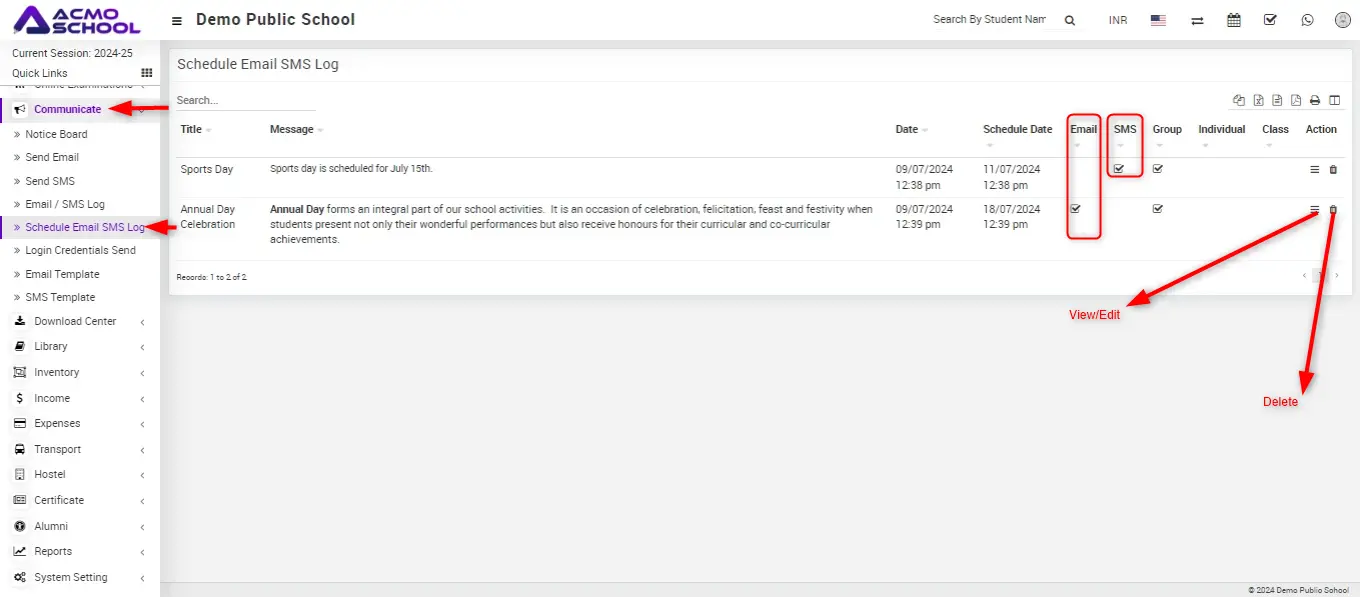Open the SMS Template link

point(60,297)
